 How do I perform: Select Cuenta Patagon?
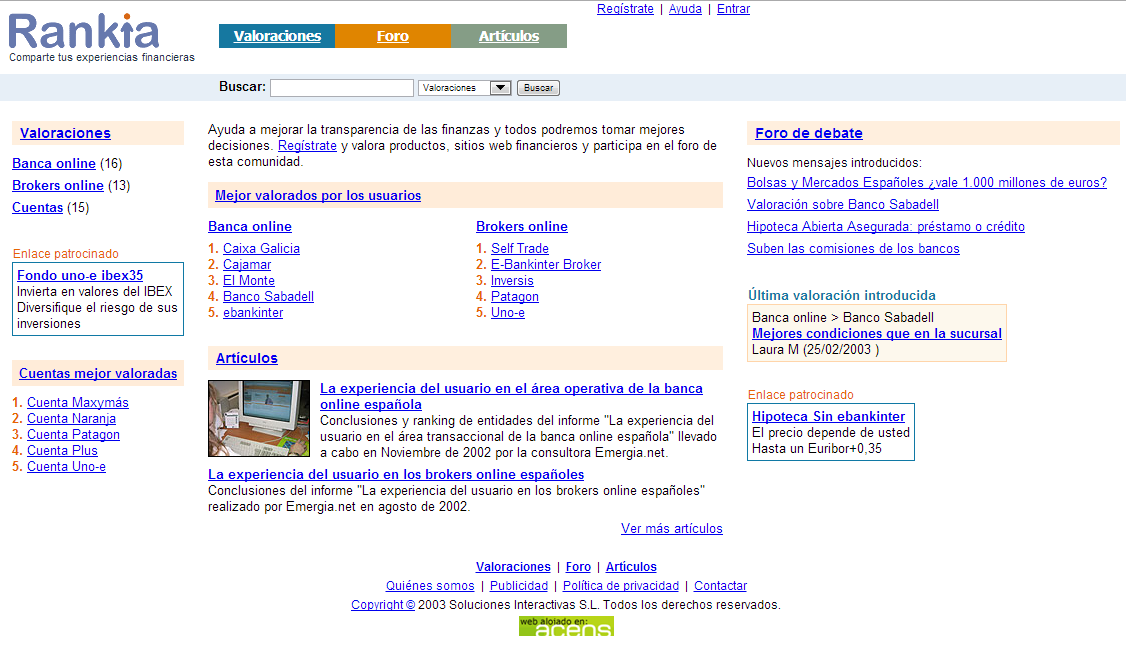73,435
